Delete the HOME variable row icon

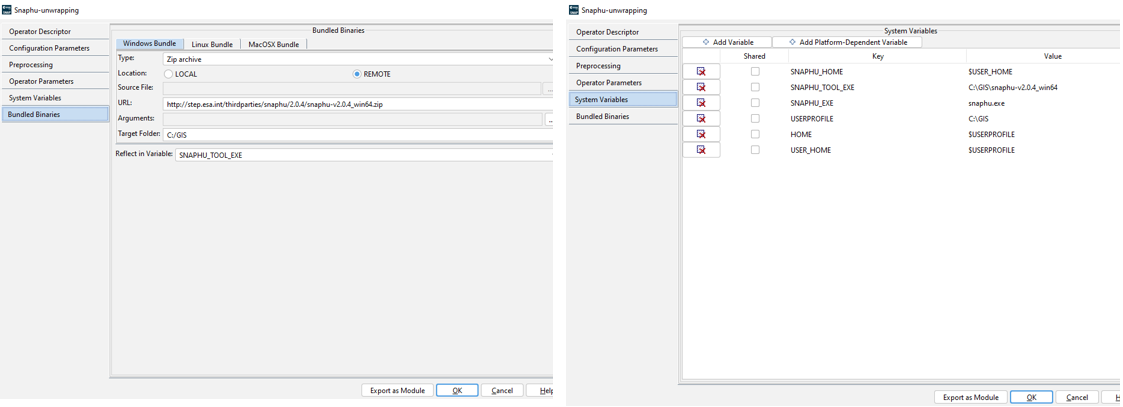(x=701, y=134)
